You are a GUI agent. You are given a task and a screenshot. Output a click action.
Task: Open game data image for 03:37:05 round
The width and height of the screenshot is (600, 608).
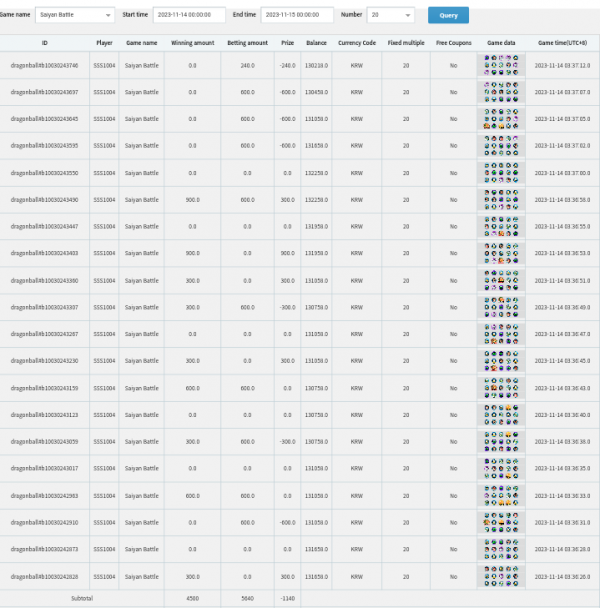click(501, 119)
